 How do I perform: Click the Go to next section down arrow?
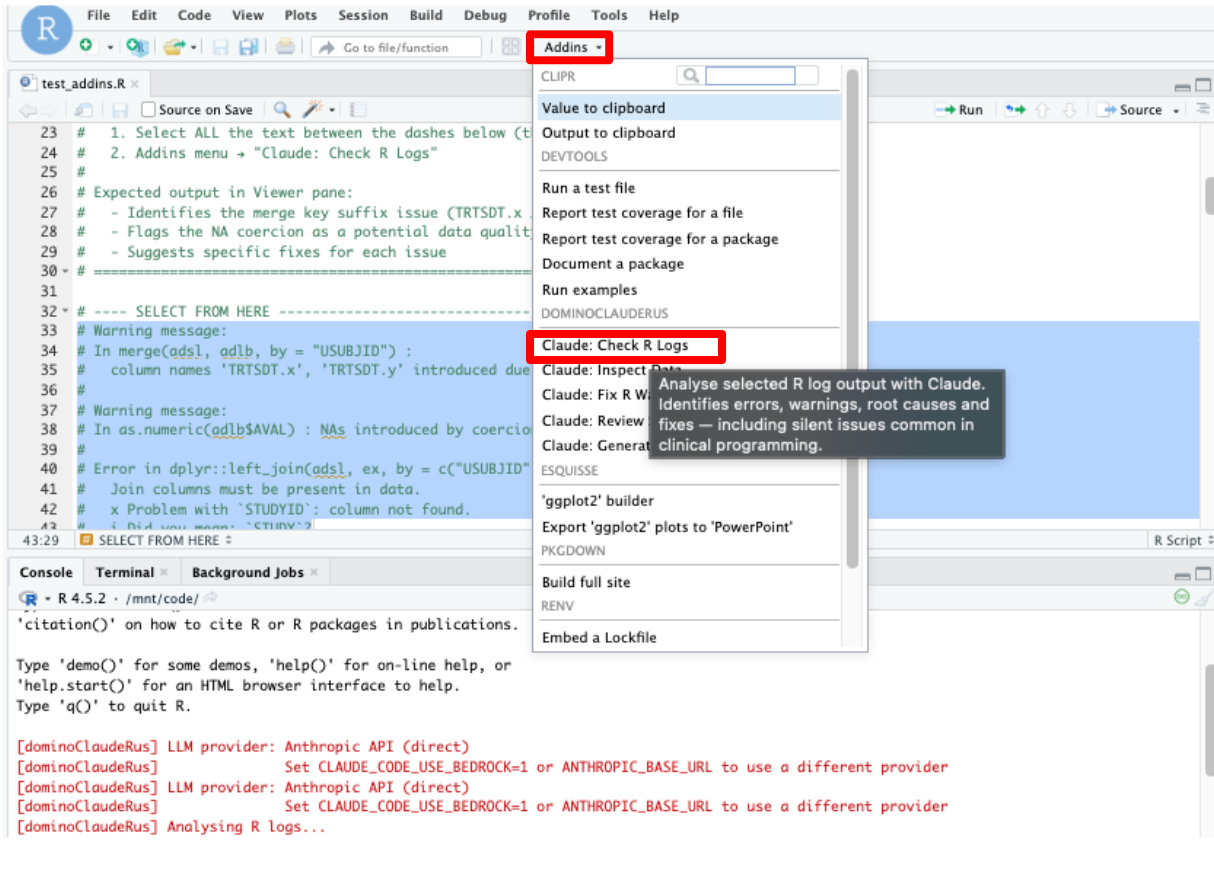[1069, 110]
